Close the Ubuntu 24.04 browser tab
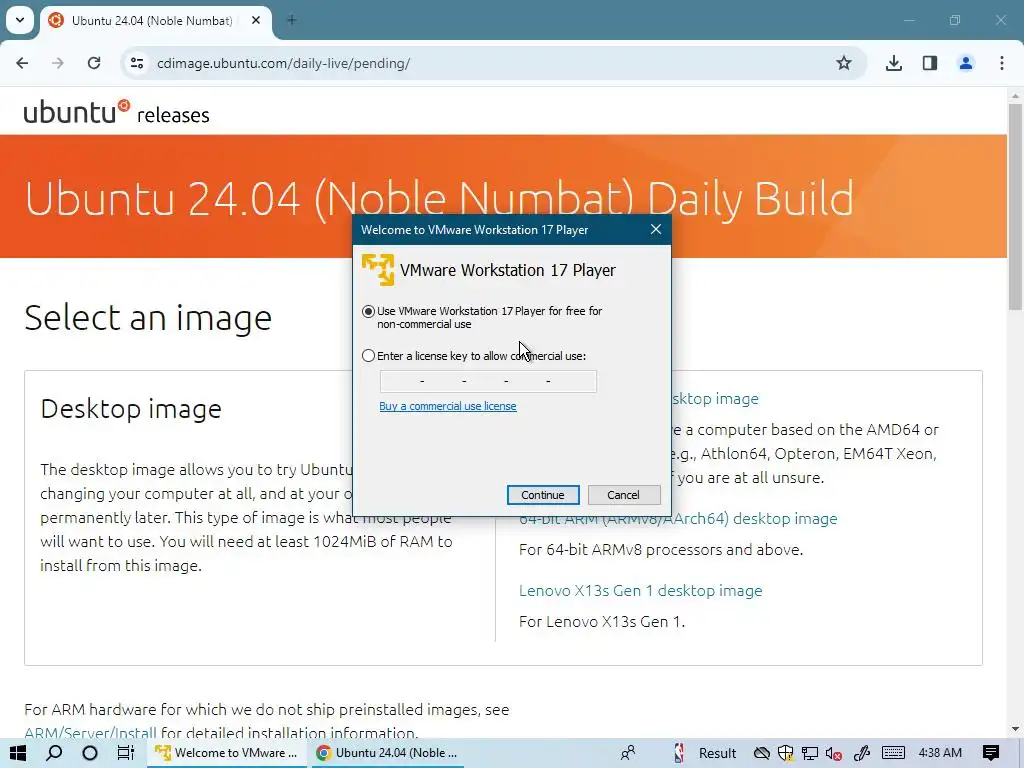The image size is (1024, 768). point(256,20)
